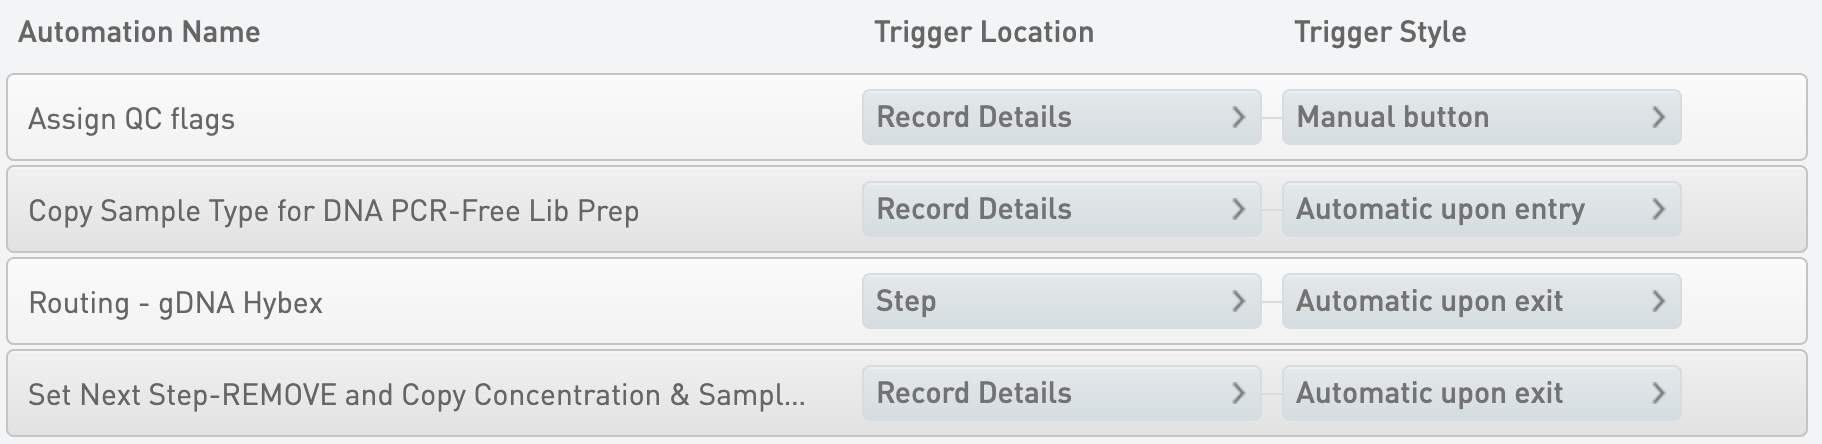The image size is (1822, 444).
Task: Open Trigger Location dropdown for Assign QC flags
Action: (x=1060, y=117)
